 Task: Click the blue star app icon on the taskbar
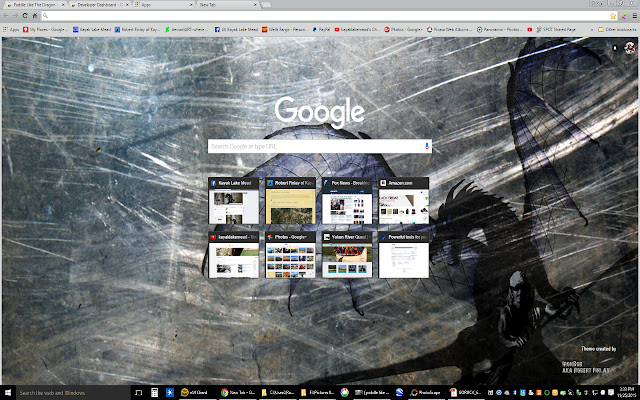coord(170,393)
